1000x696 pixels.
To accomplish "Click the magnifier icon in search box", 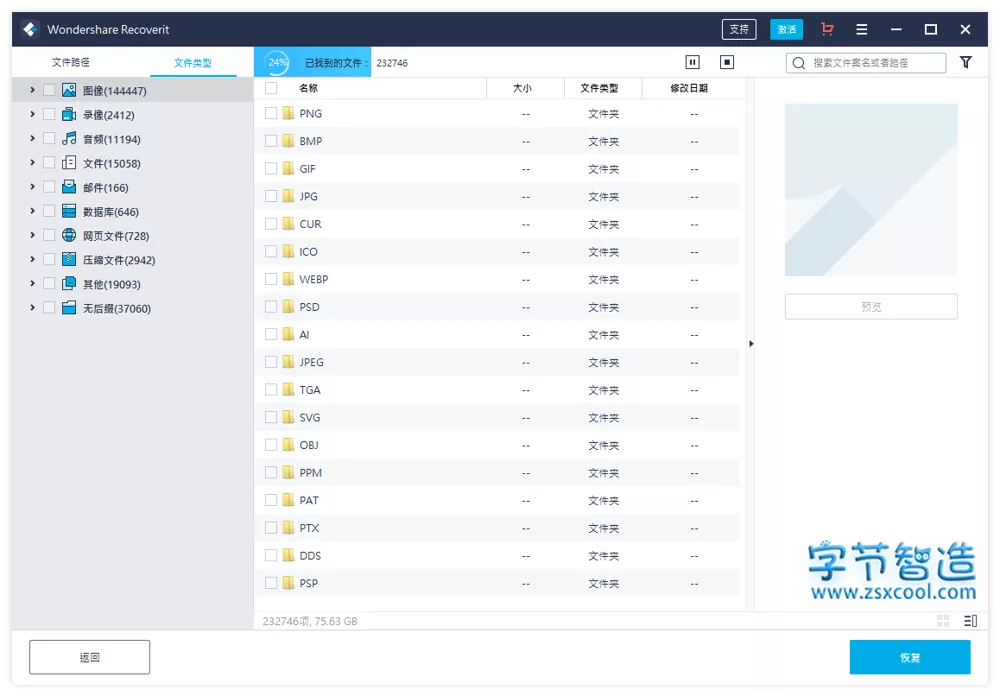I will [798, 63].
